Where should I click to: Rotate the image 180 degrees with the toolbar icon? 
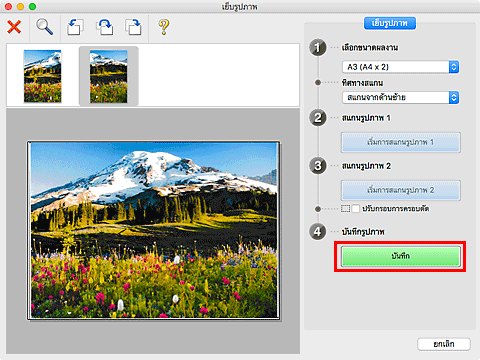coord(104,27)
